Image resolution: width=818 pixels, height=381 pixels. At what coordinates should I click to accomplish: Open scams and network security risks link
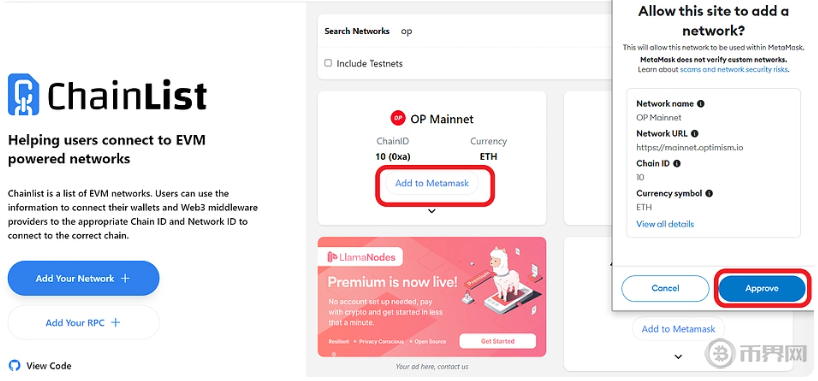click(x=734, y=69)
